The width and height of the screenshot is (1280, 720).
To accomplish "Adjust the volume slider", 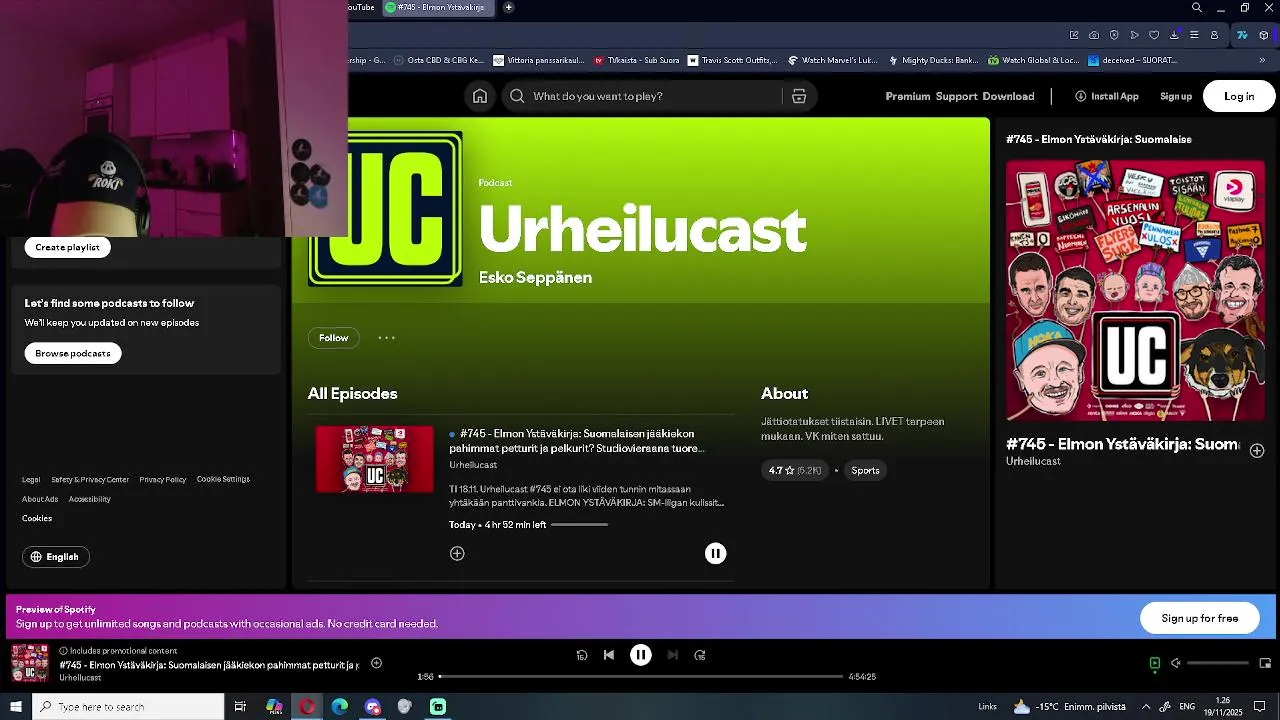I will click(1218, 663).
